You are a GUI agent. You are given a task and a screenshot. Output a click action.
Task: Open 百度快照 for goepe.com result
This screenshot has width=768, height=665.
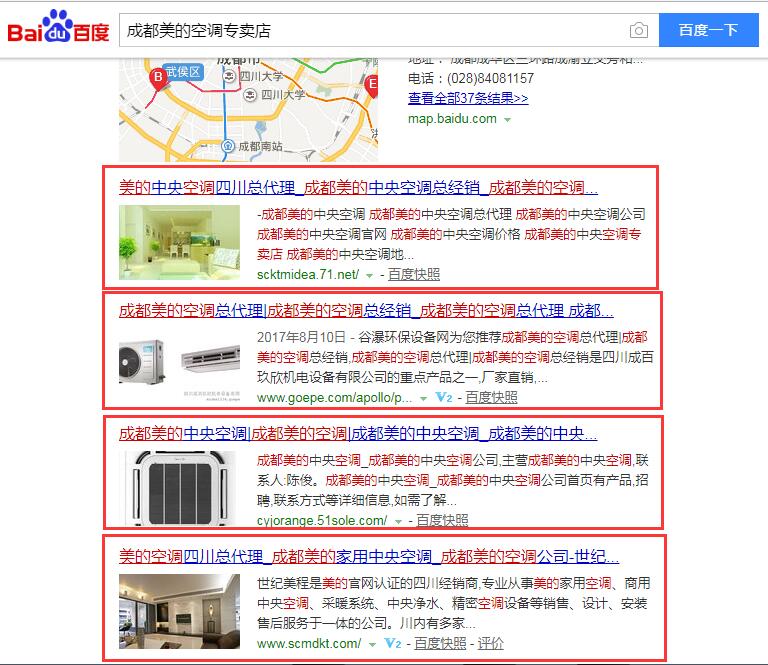[x=491, y=397]
